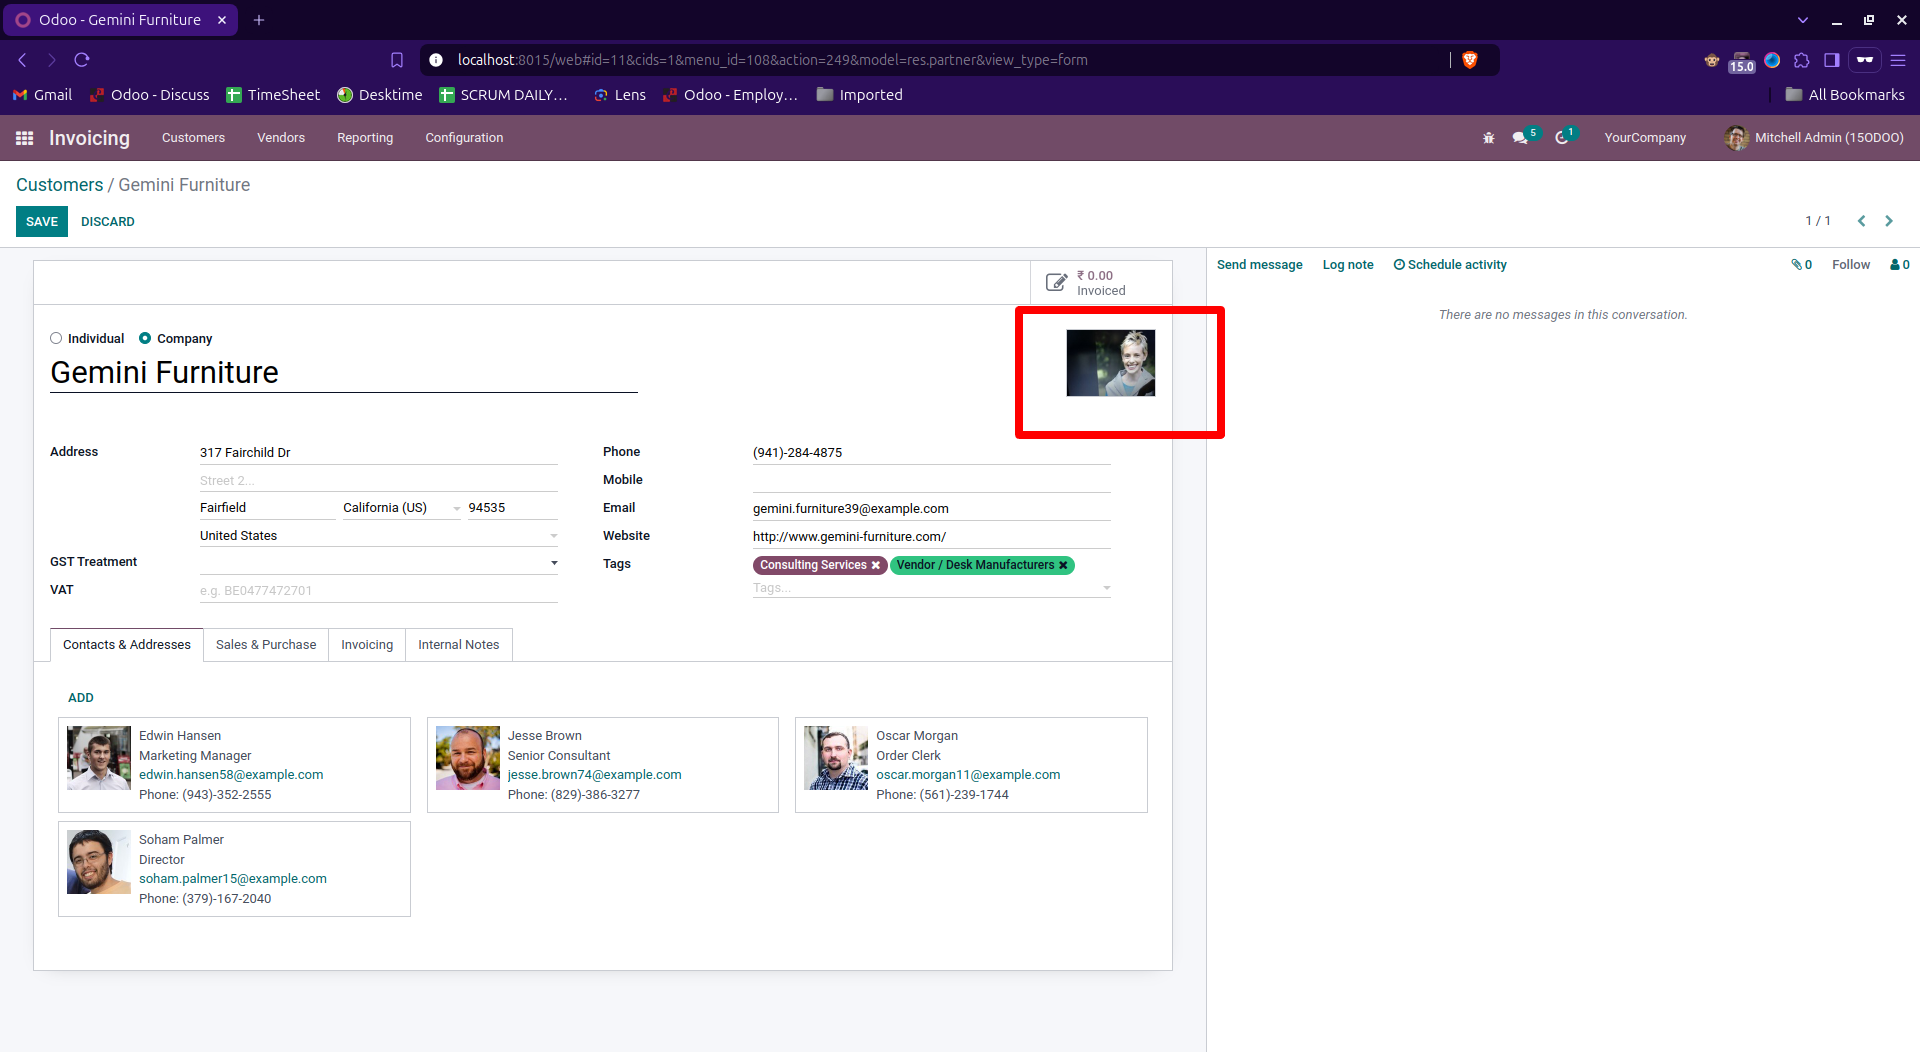Open the country United States dropdown
The width and height of the screenshot is (1920, 1052).
tap(553, 536)
